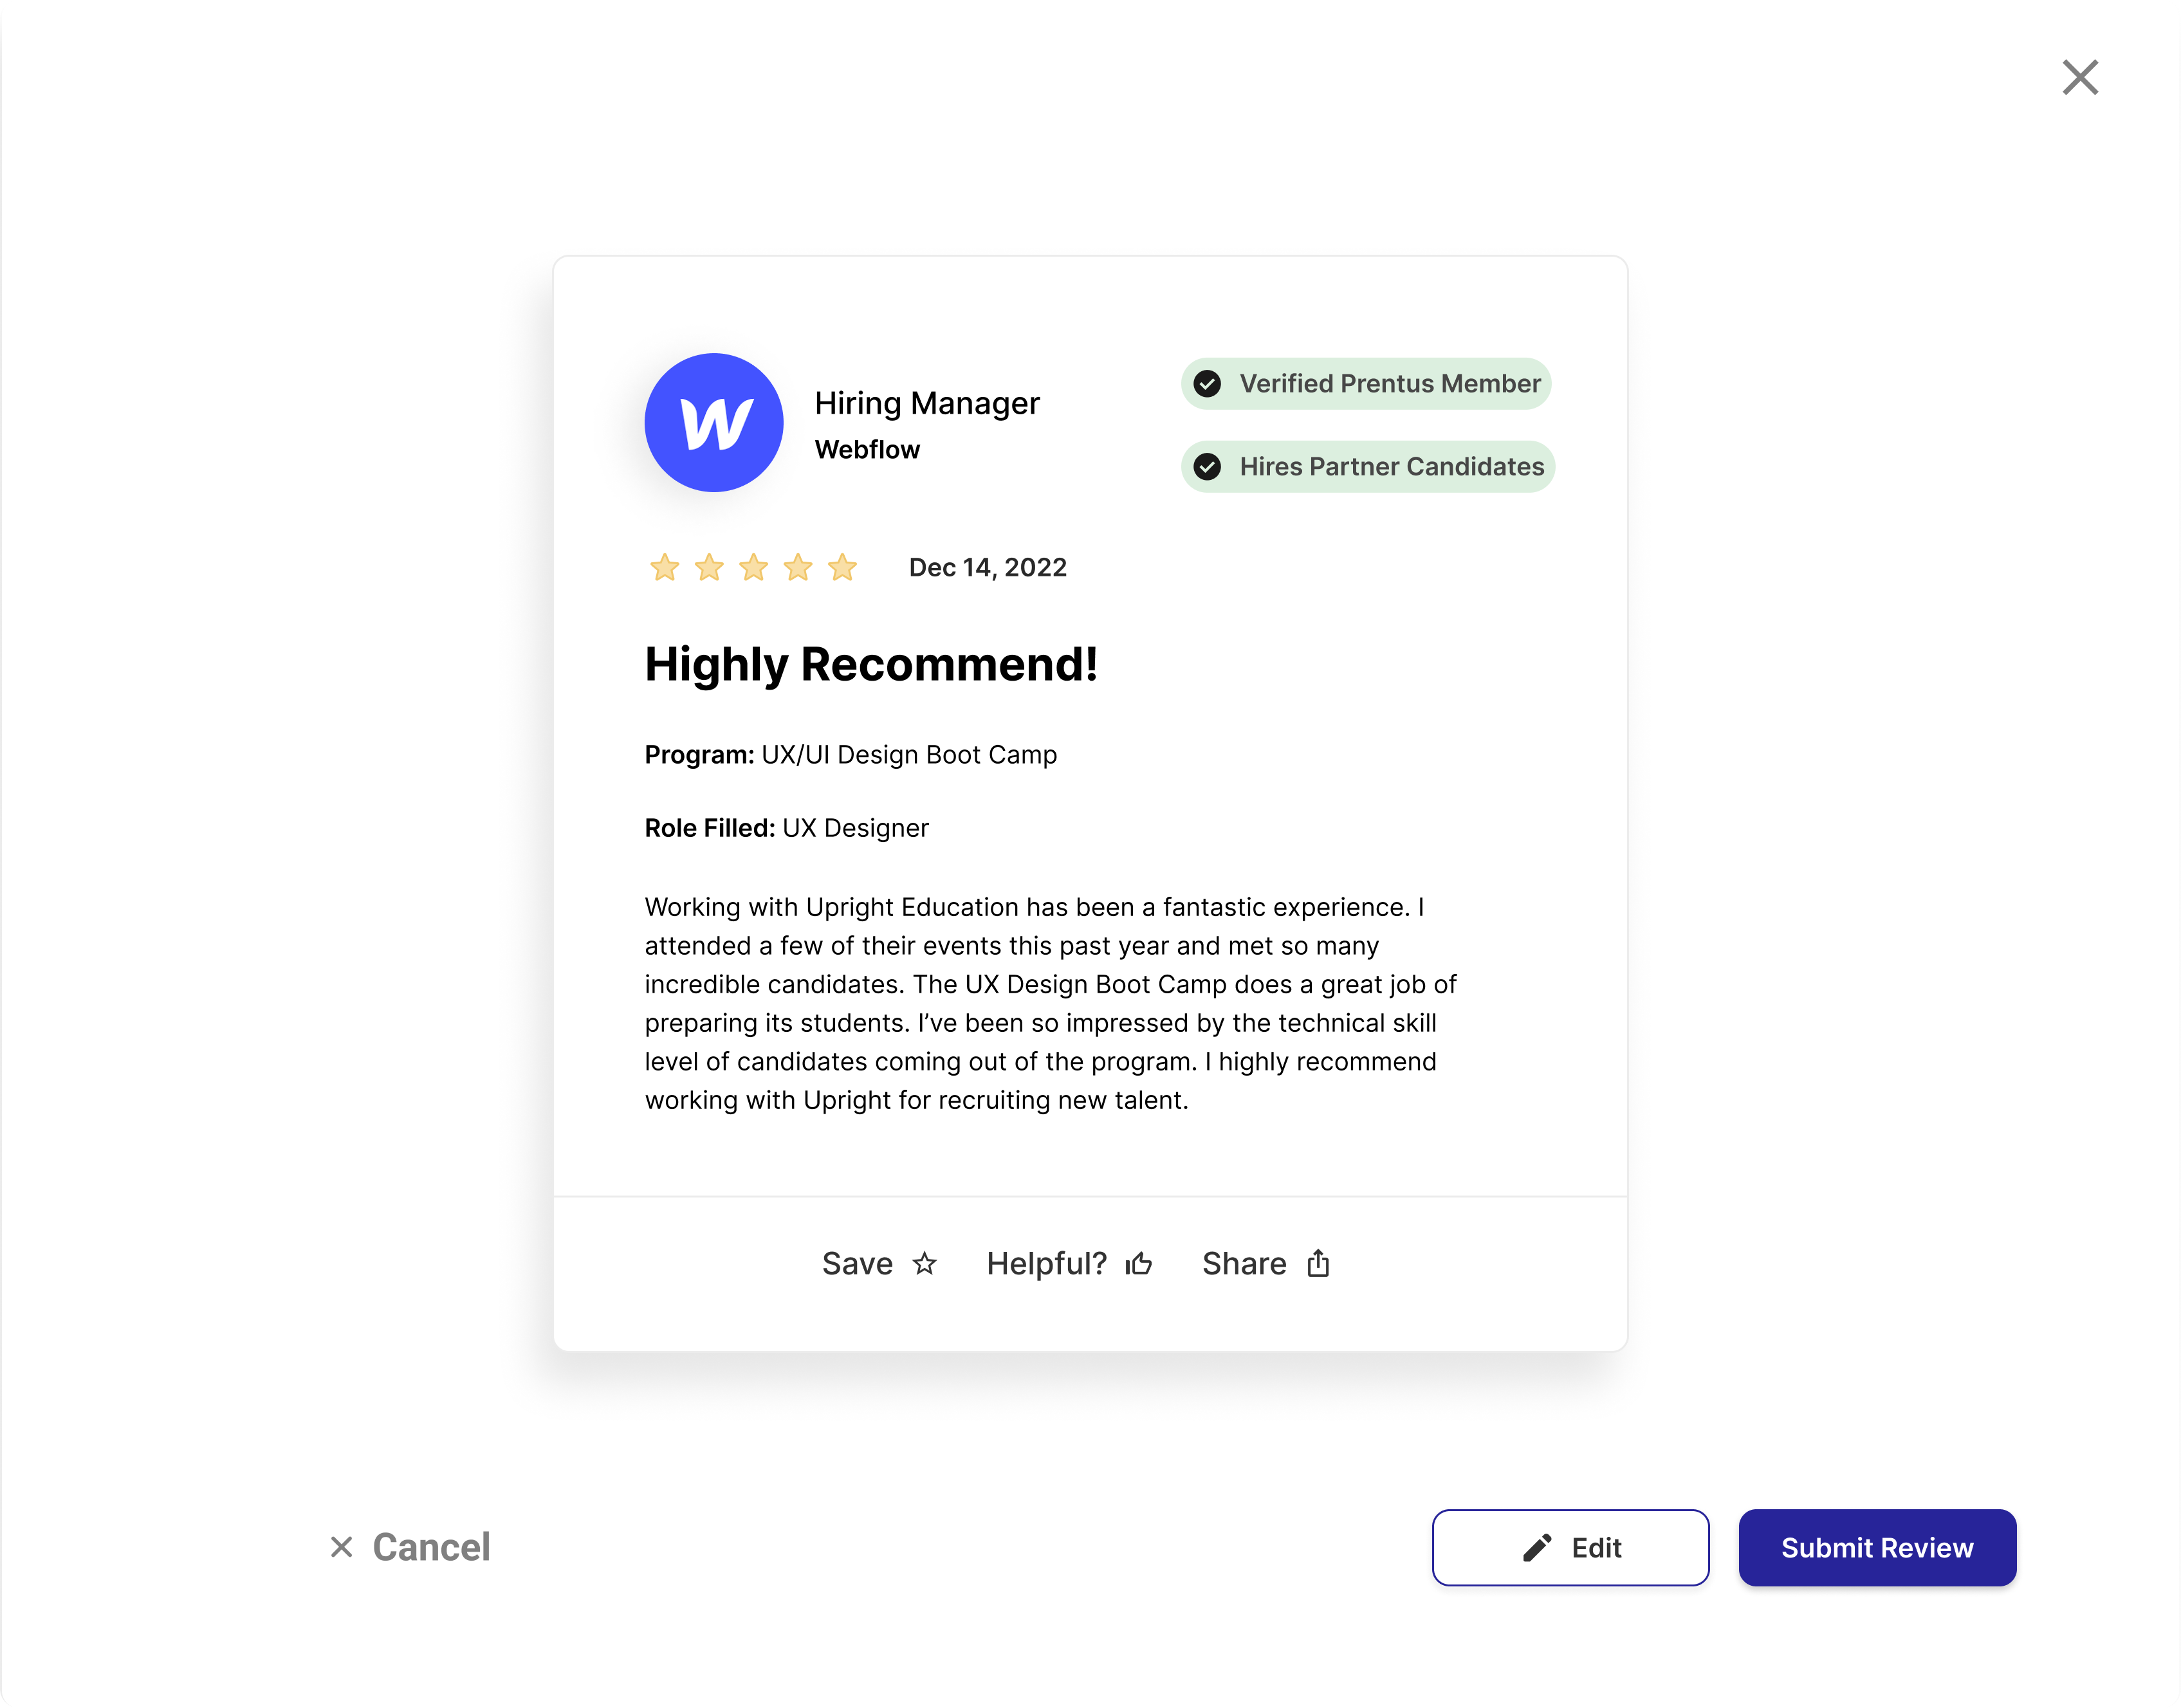
Task: Click the Hires Partner Candidates checkmark icon
Action: (x=1207, y=467)
